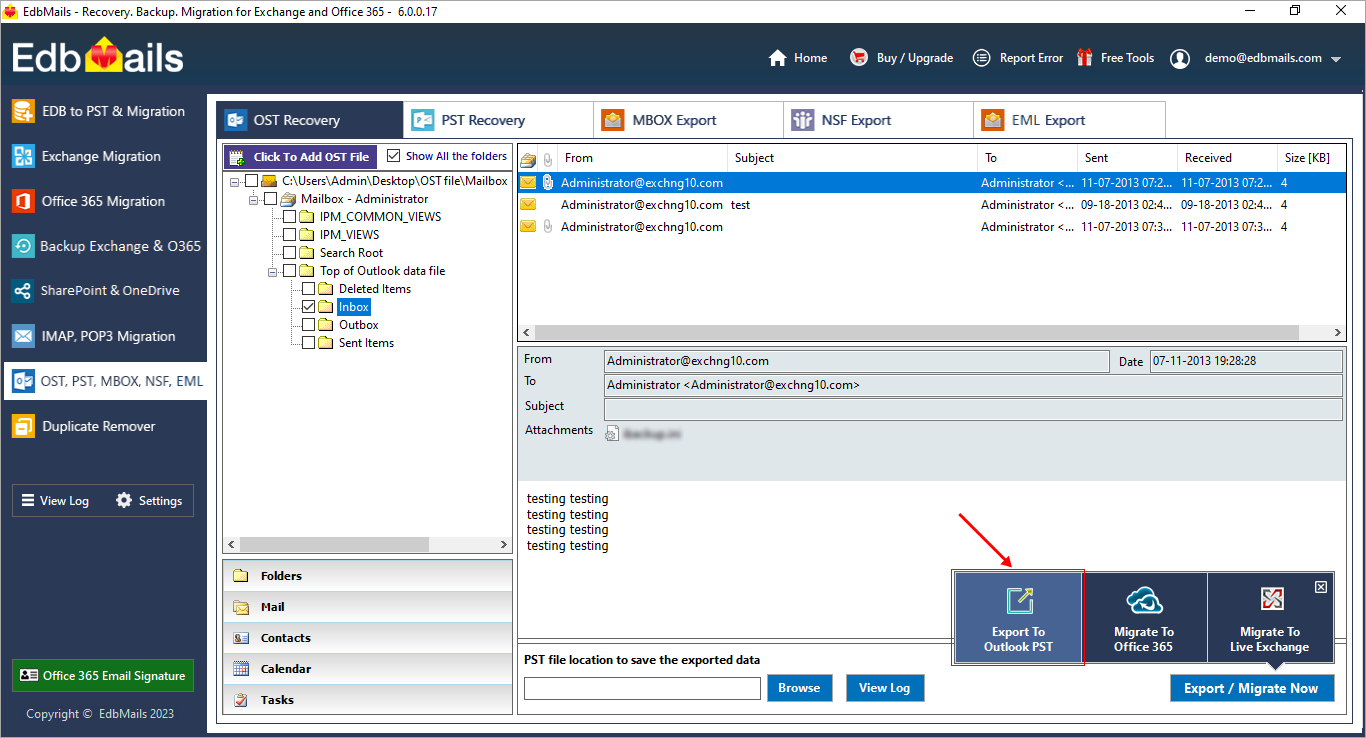Click the PST file location input field
Viewport: 1366px width, 738px height.
coord(642,688)
